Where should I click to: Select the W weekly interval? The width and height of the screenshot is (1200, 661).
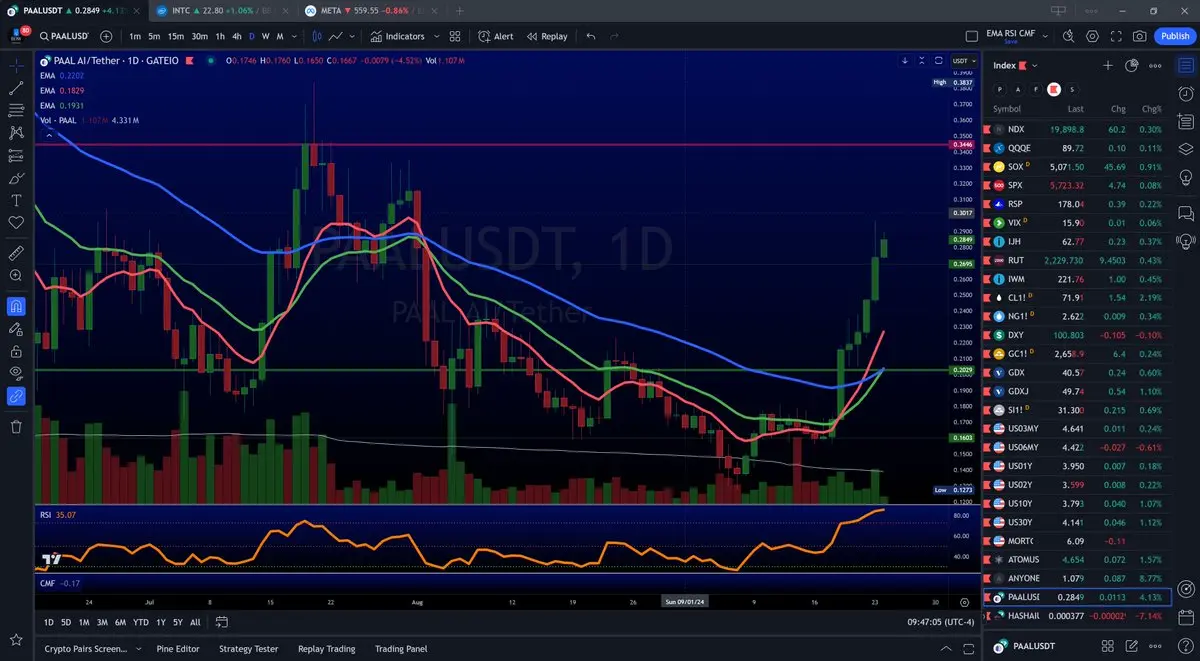[265, 36]
